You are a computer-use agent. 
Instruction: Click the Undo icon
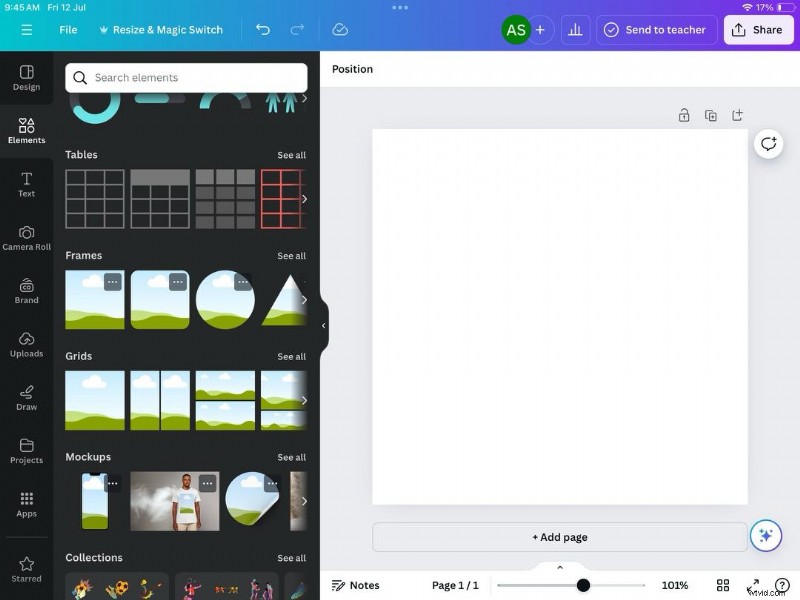pyautogui.click(x=263, y=30)
